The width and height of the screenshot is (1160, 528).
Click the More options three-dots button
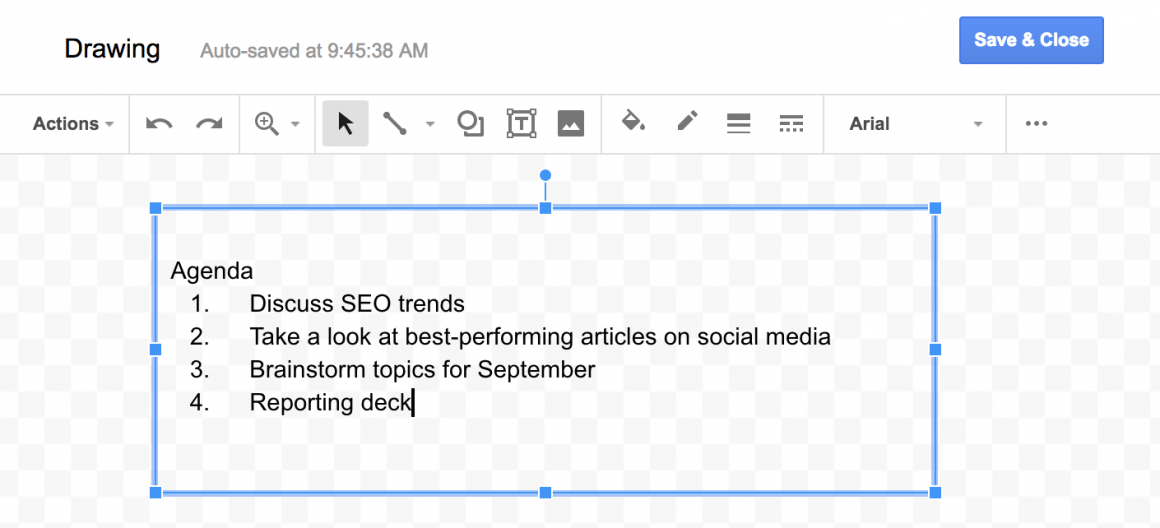1036,123
